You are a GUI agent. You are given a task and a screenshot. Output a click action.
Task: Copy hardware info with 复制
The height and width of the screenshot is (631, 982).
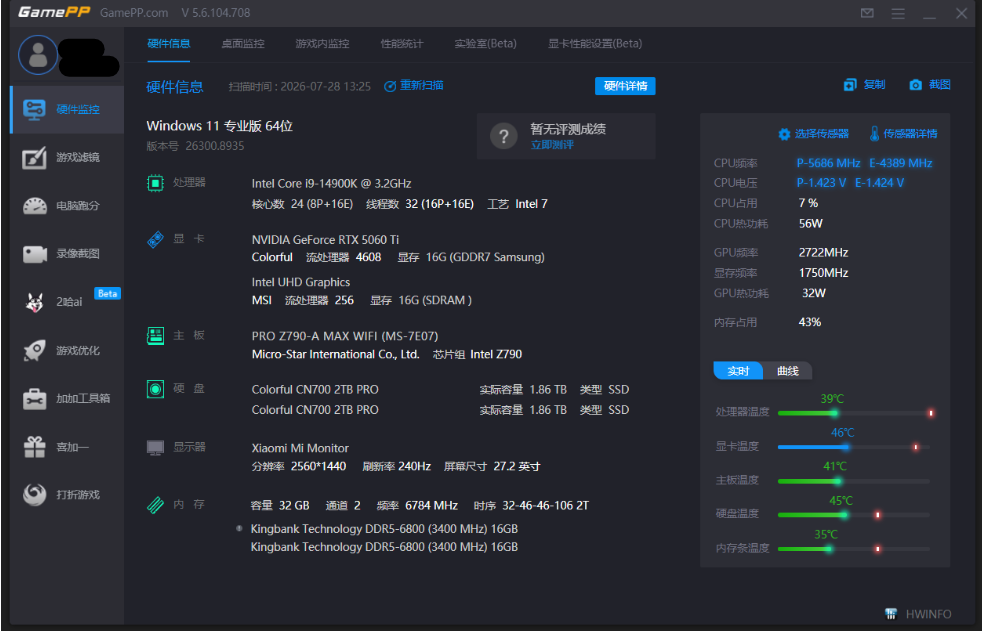865,85
